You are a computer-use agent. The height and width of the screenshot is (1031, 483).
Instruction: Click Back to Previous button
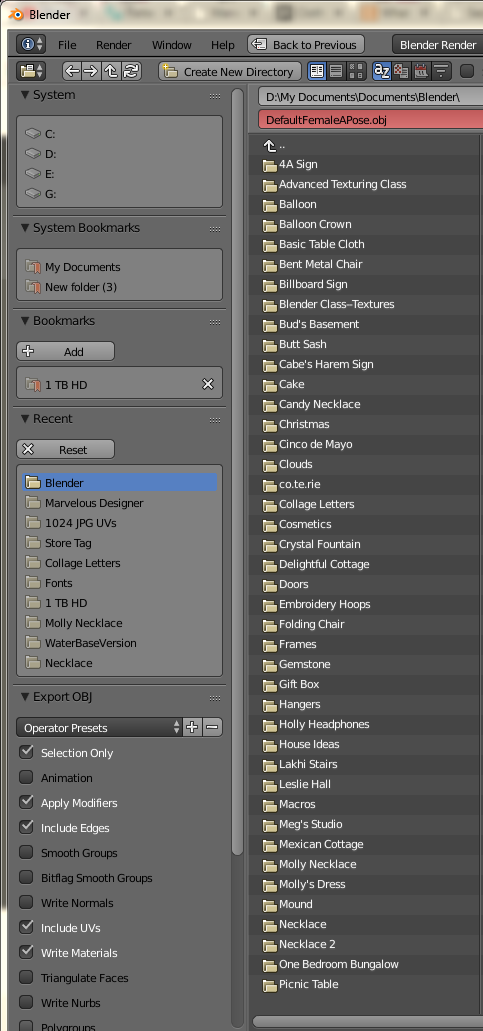[x=306, y=45]
